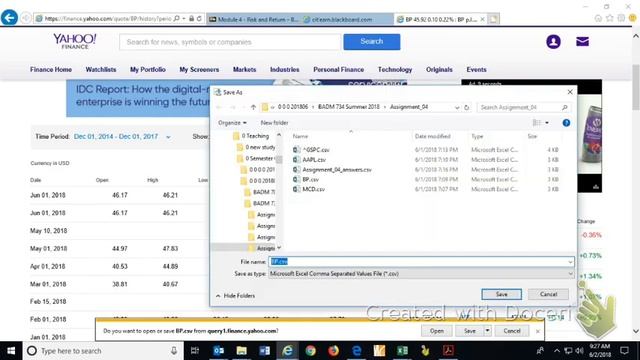Click Cancel in the download notification bar

click(512, 331)
